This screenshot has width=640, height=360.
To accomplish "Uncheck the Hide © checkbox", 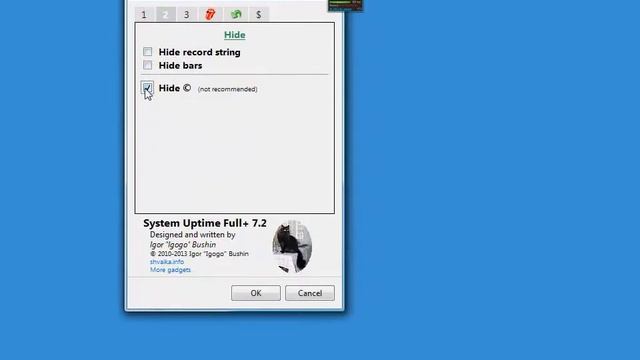I will click(147, 87).
